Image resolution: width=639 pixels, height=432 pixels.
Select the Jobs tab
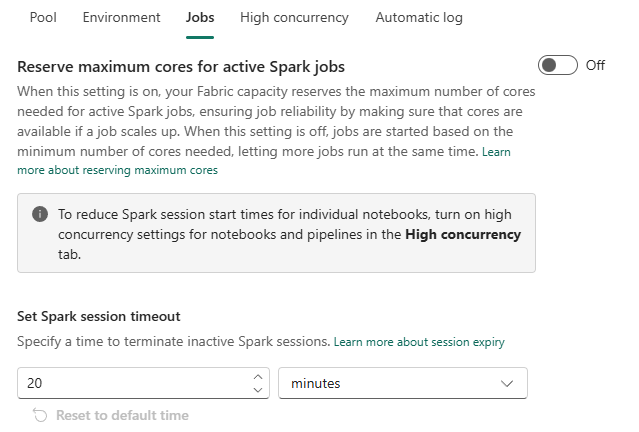(200, 18)
